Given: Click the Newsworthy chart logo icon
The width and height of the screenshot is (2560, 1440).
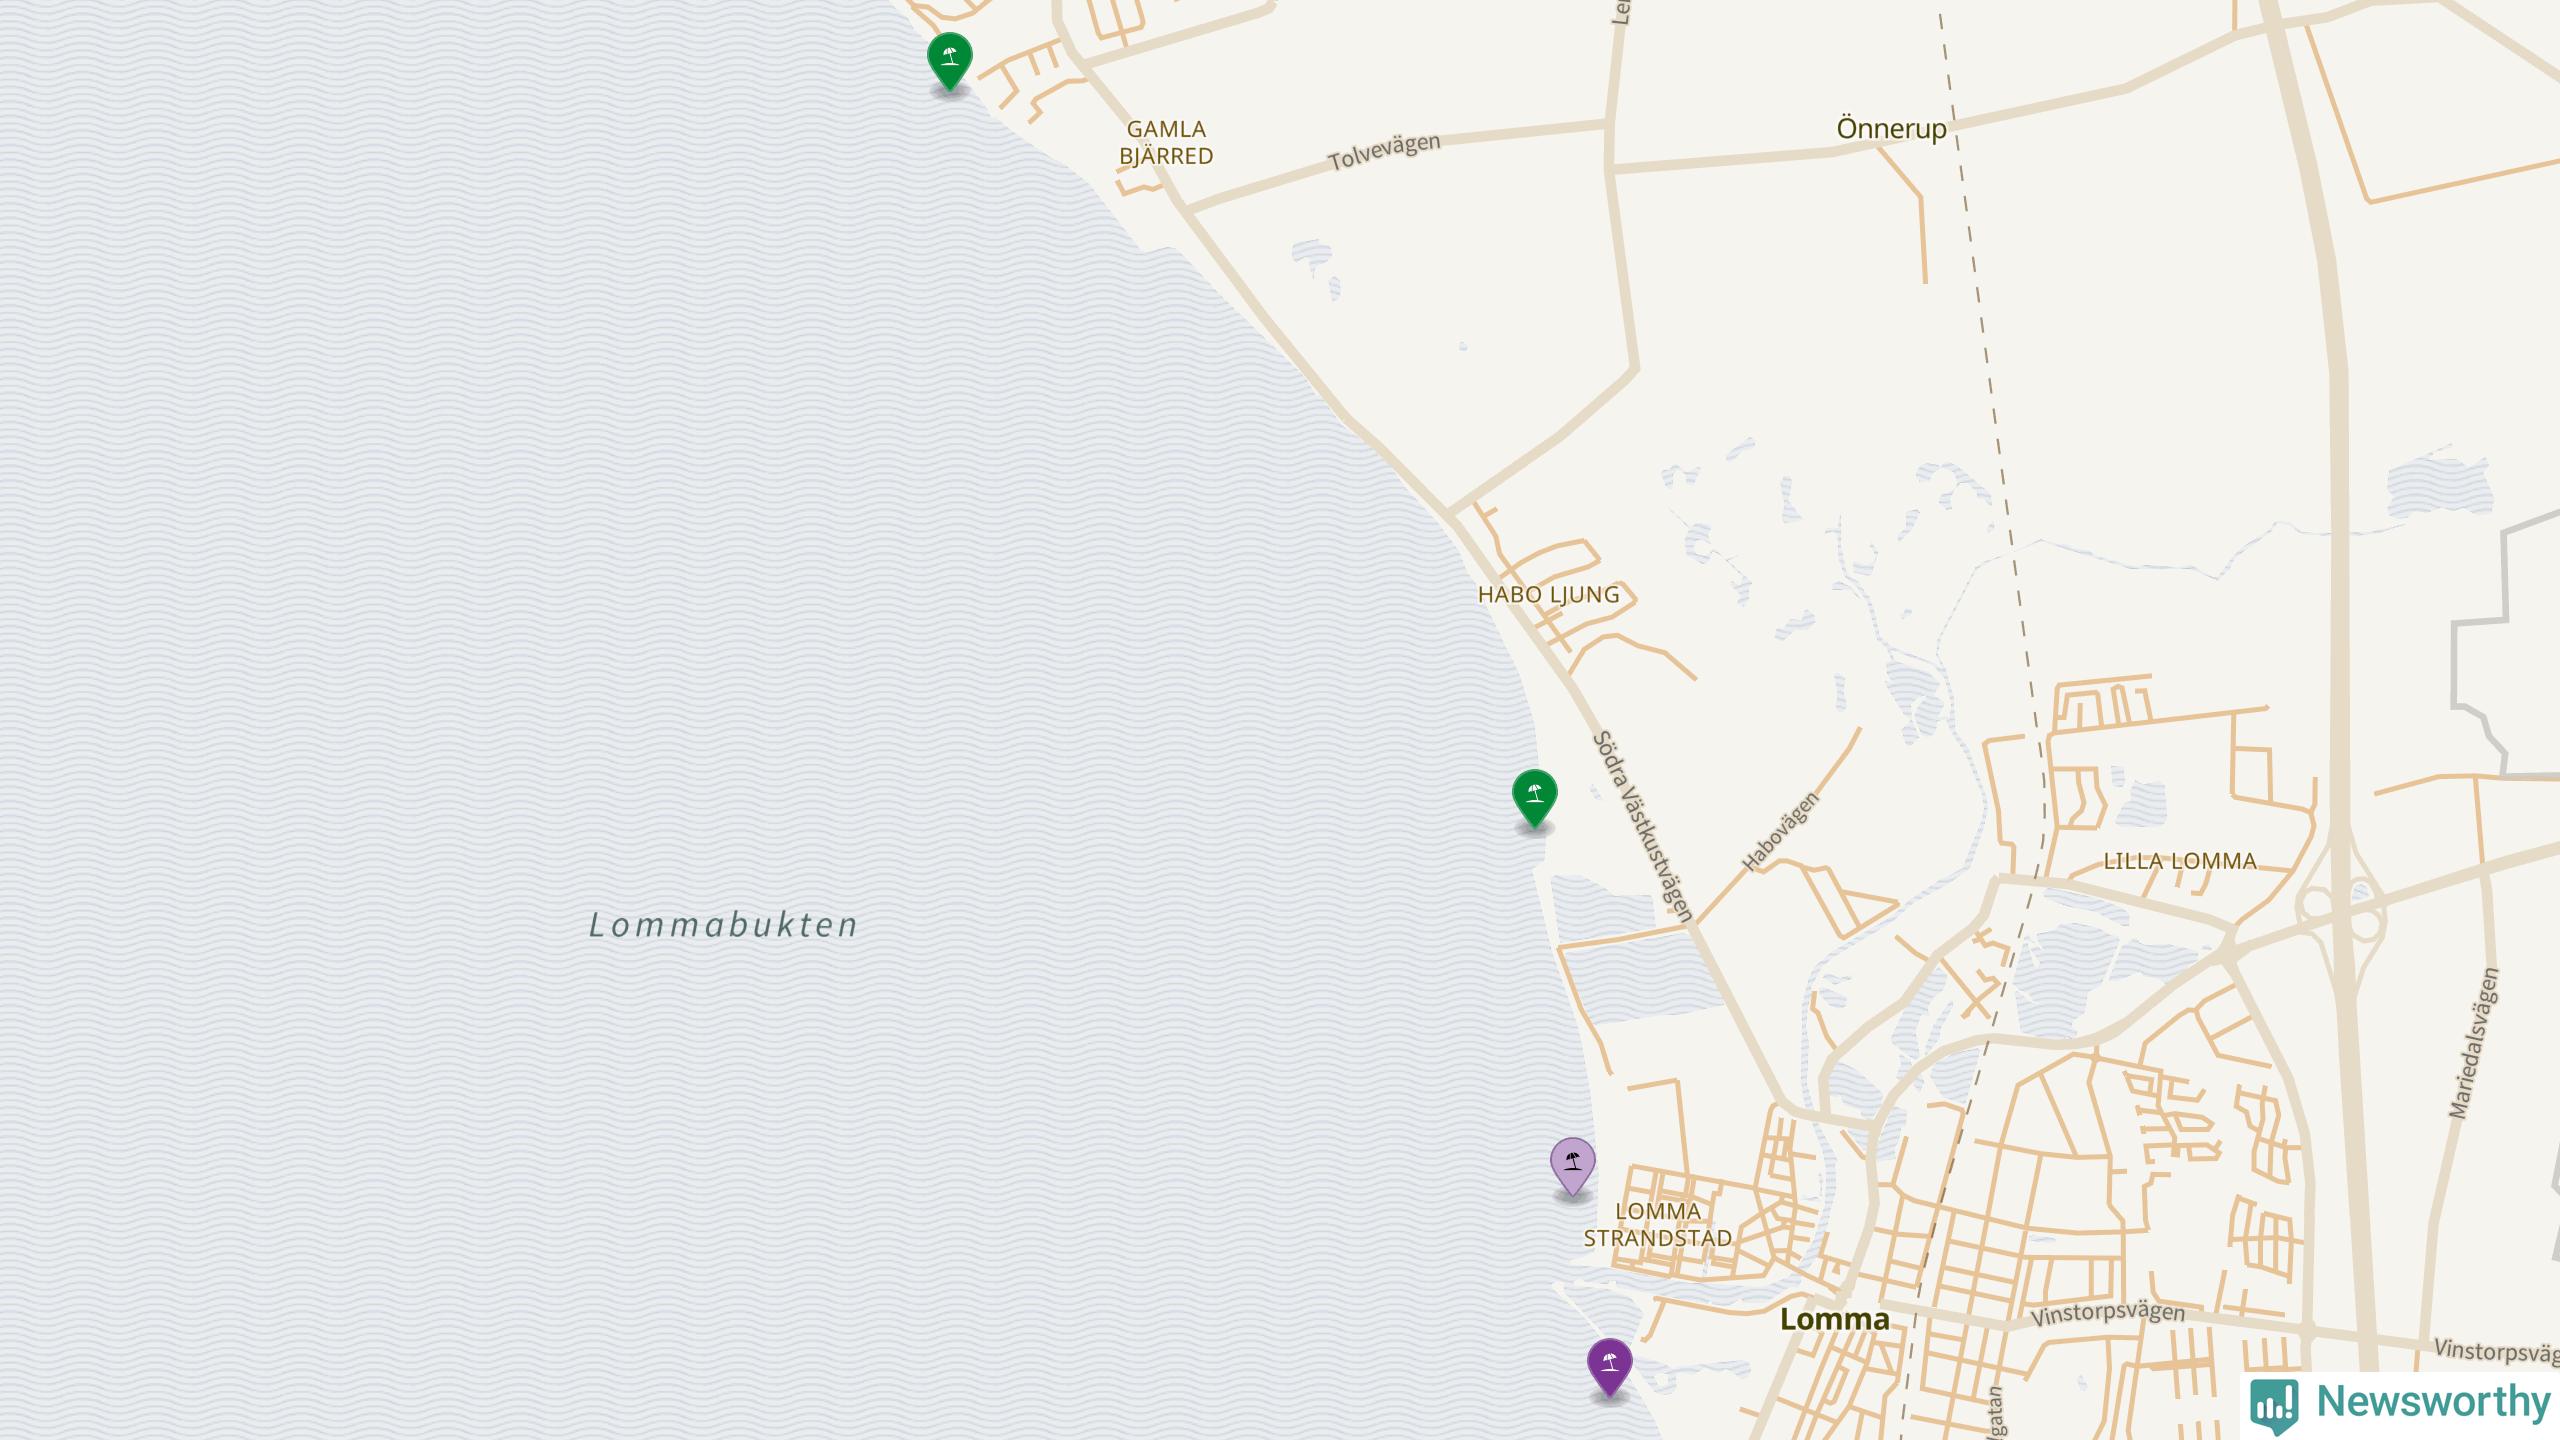Looking at the screenshot, I should click(2273, 1404).
